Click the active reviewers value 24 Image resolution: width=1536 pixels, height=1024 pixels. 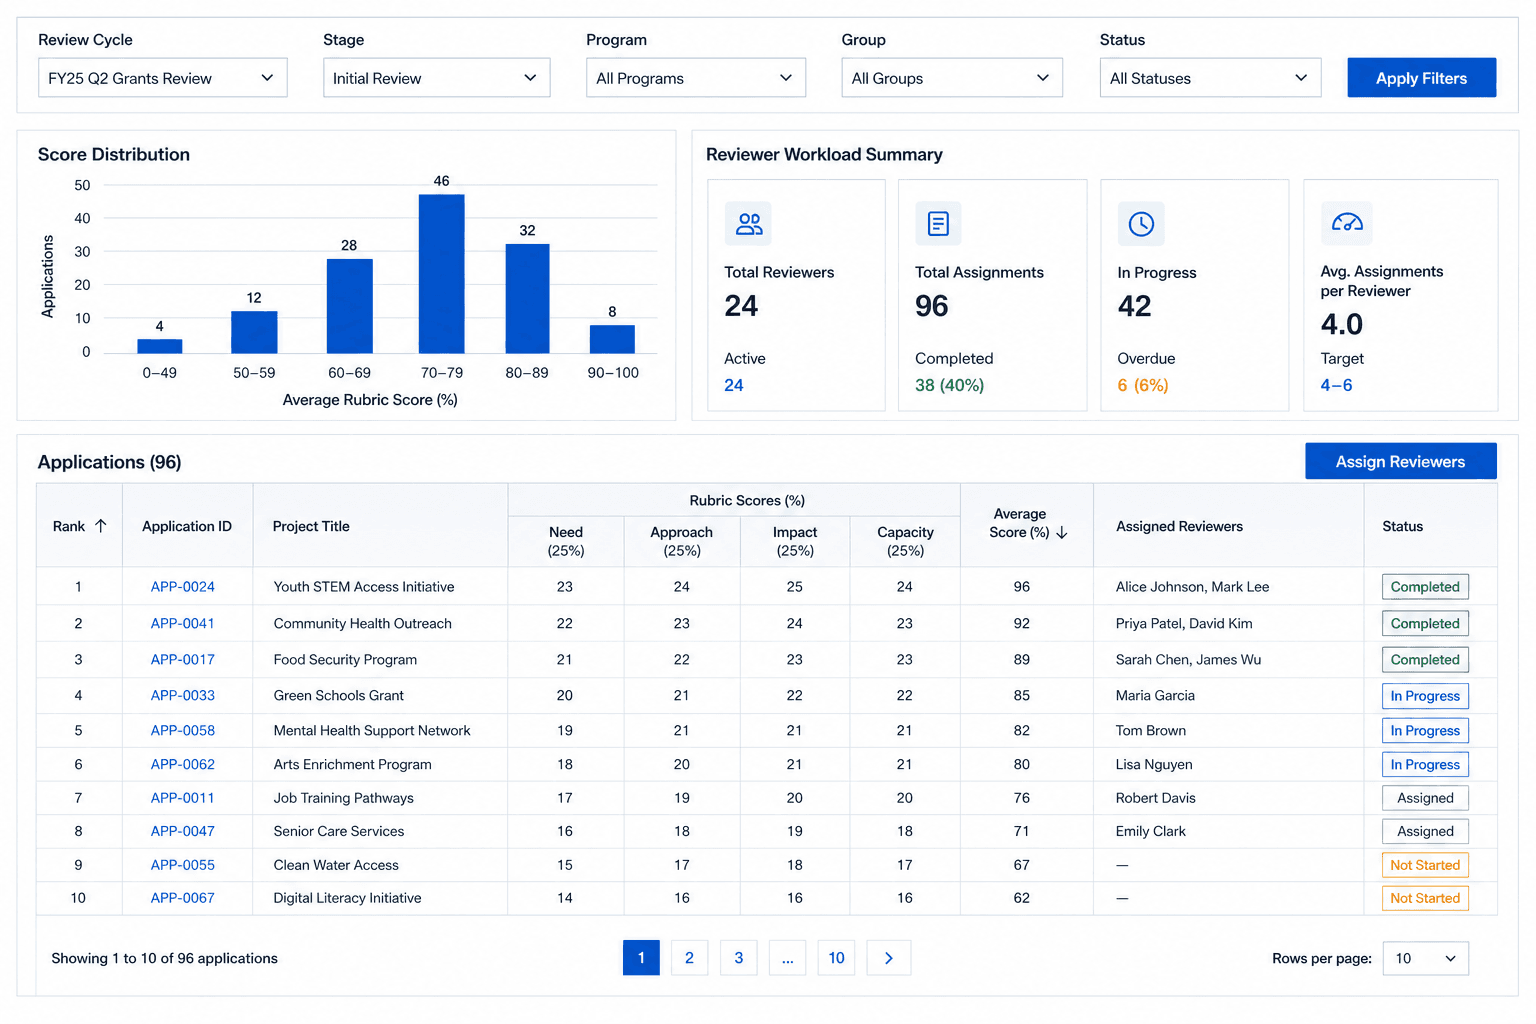(x=734, y=385)
